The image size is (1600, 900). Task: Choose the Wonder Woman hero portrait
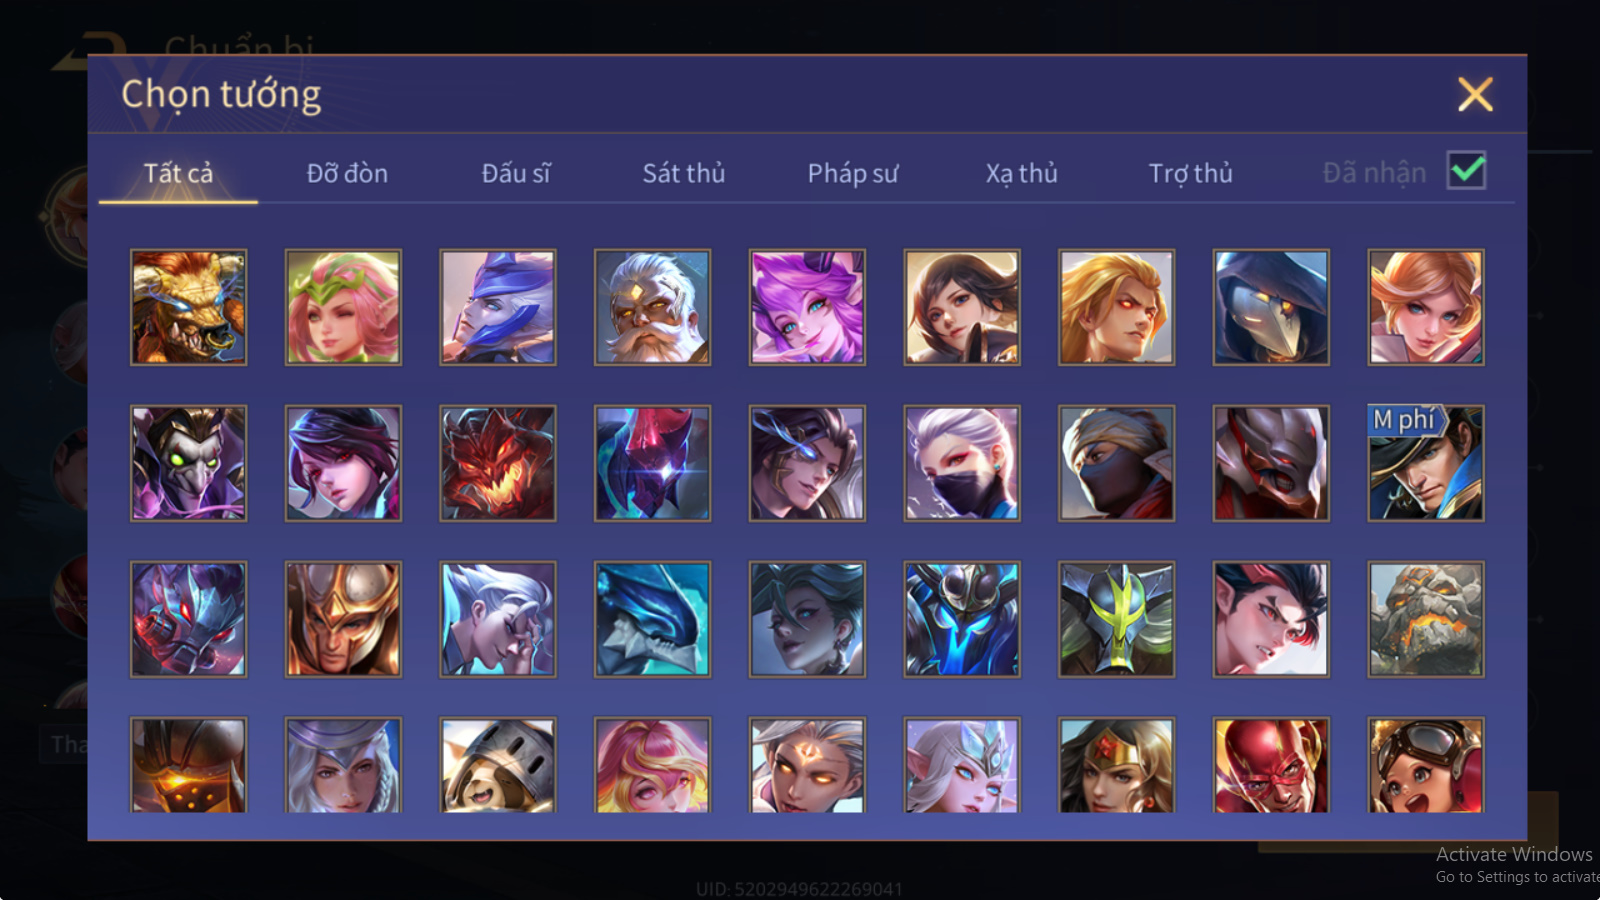[x=1116, y=765]
